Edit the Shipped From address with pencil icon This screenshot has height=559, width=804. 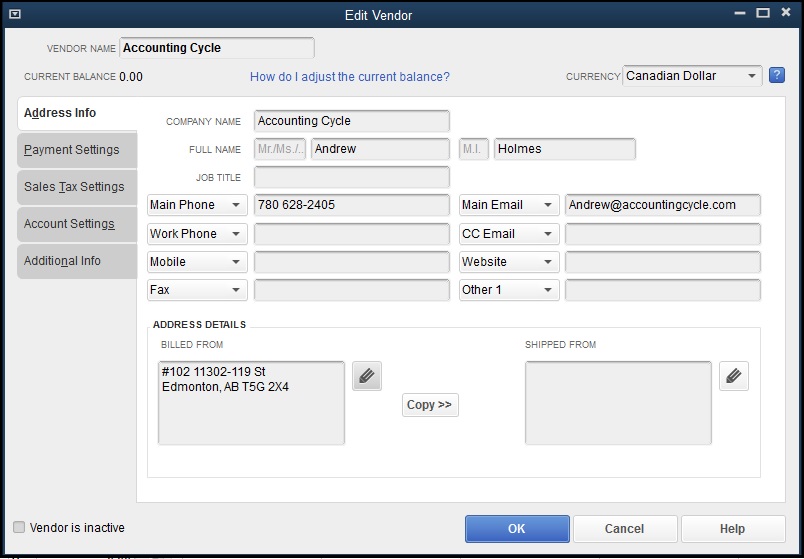click(734, 376)
